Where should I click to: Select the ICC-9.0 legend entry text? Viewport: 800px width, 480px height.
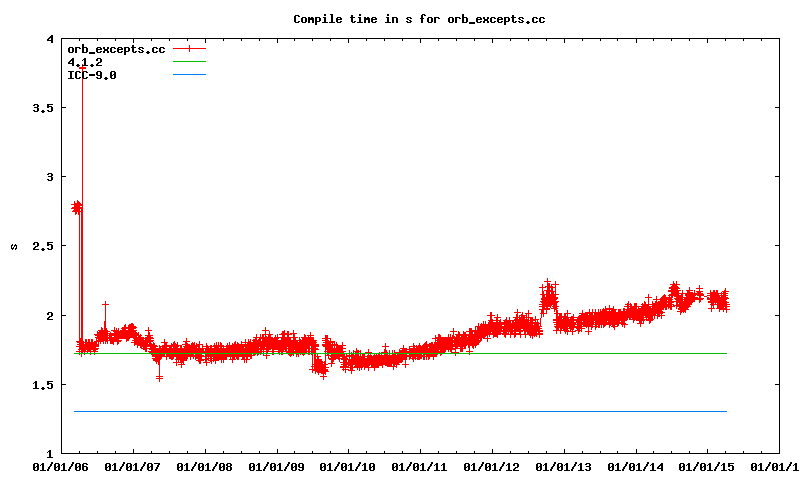91,74
